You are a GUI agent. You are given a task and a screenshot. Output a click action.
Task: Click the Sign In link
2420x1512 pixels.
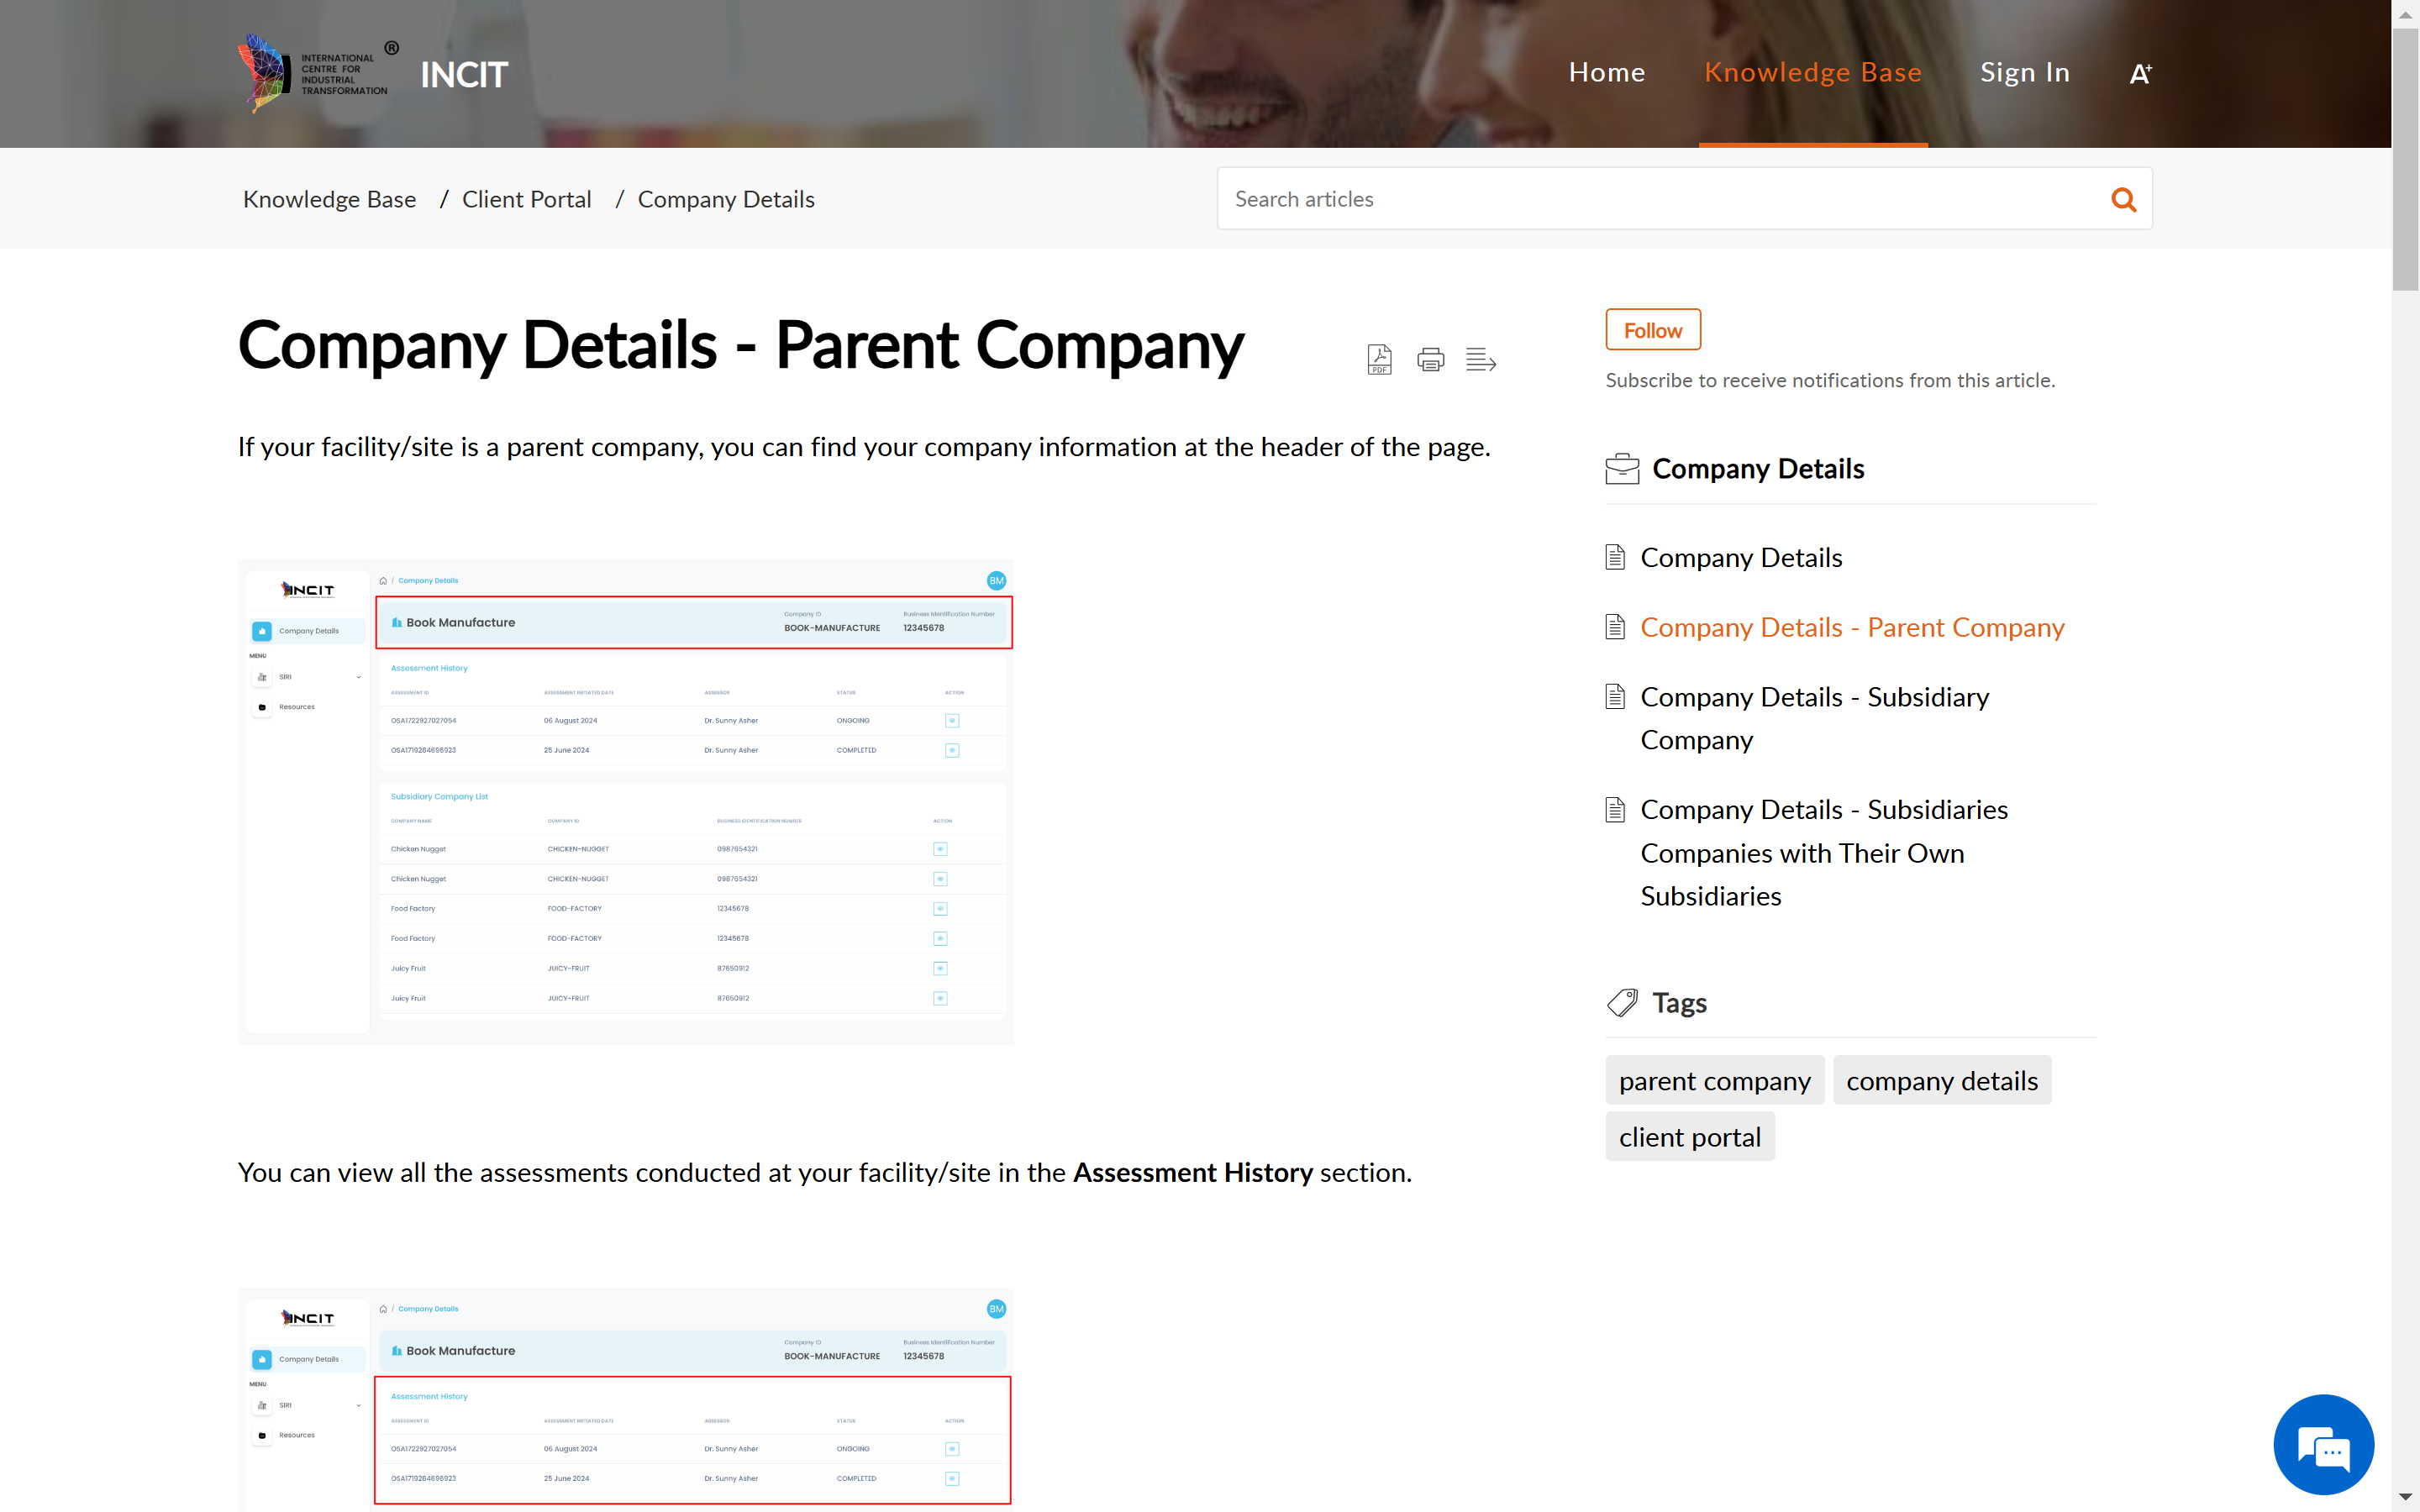pyautogui.click(x=2024, y=73)
